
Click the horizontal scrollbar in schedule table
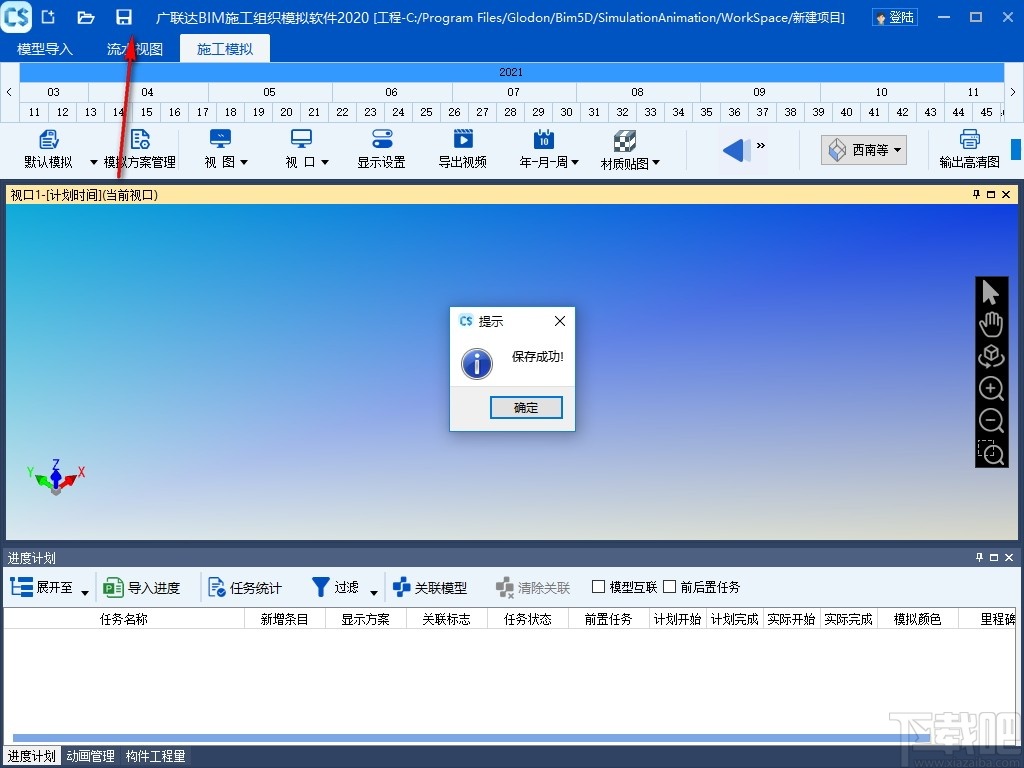tap(472, 737)
